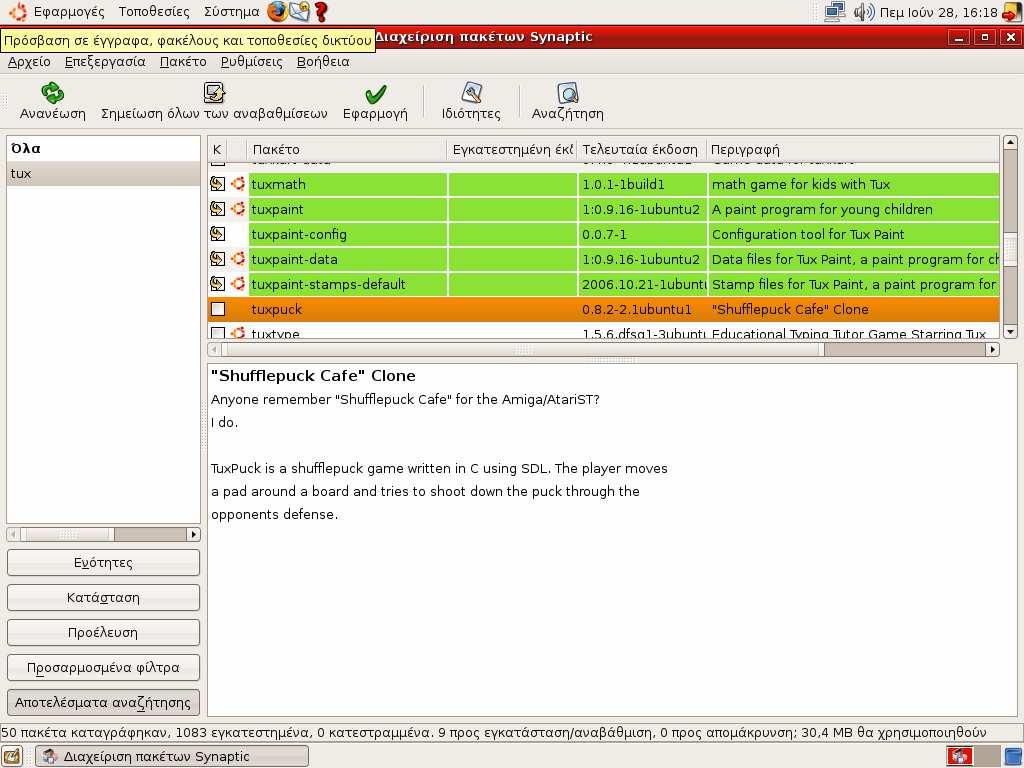Click package list scroll down arrow
Screen dimensions: 1024x768
1010,332
